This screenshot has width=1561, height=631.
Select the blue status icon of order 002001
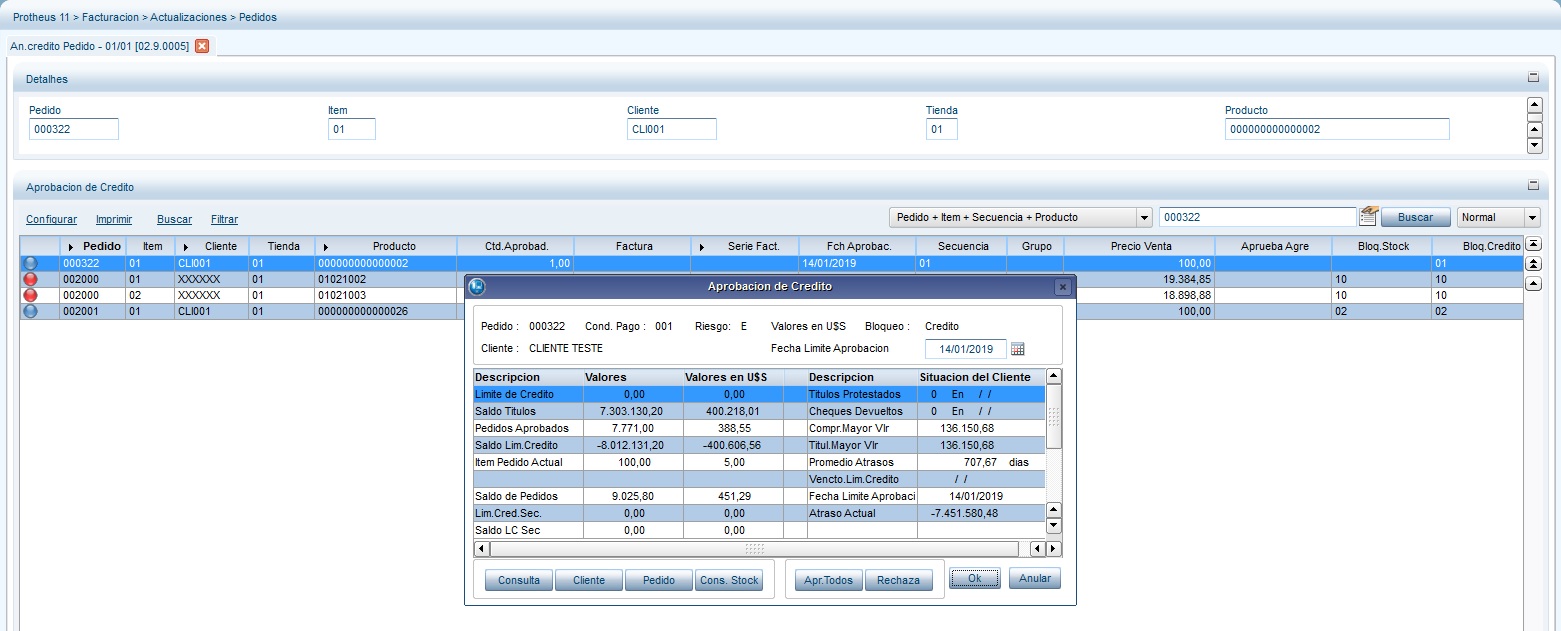[x=30, y=311]
